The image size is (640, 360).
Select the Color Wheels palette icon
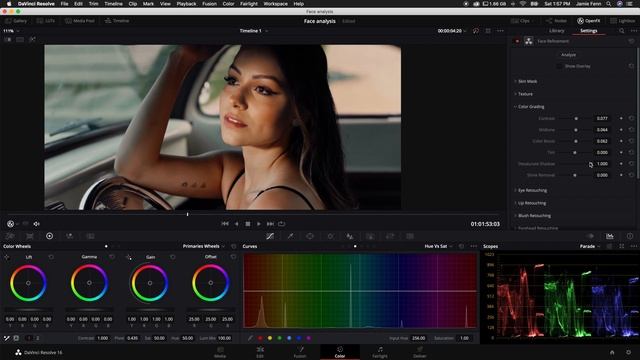49,236
